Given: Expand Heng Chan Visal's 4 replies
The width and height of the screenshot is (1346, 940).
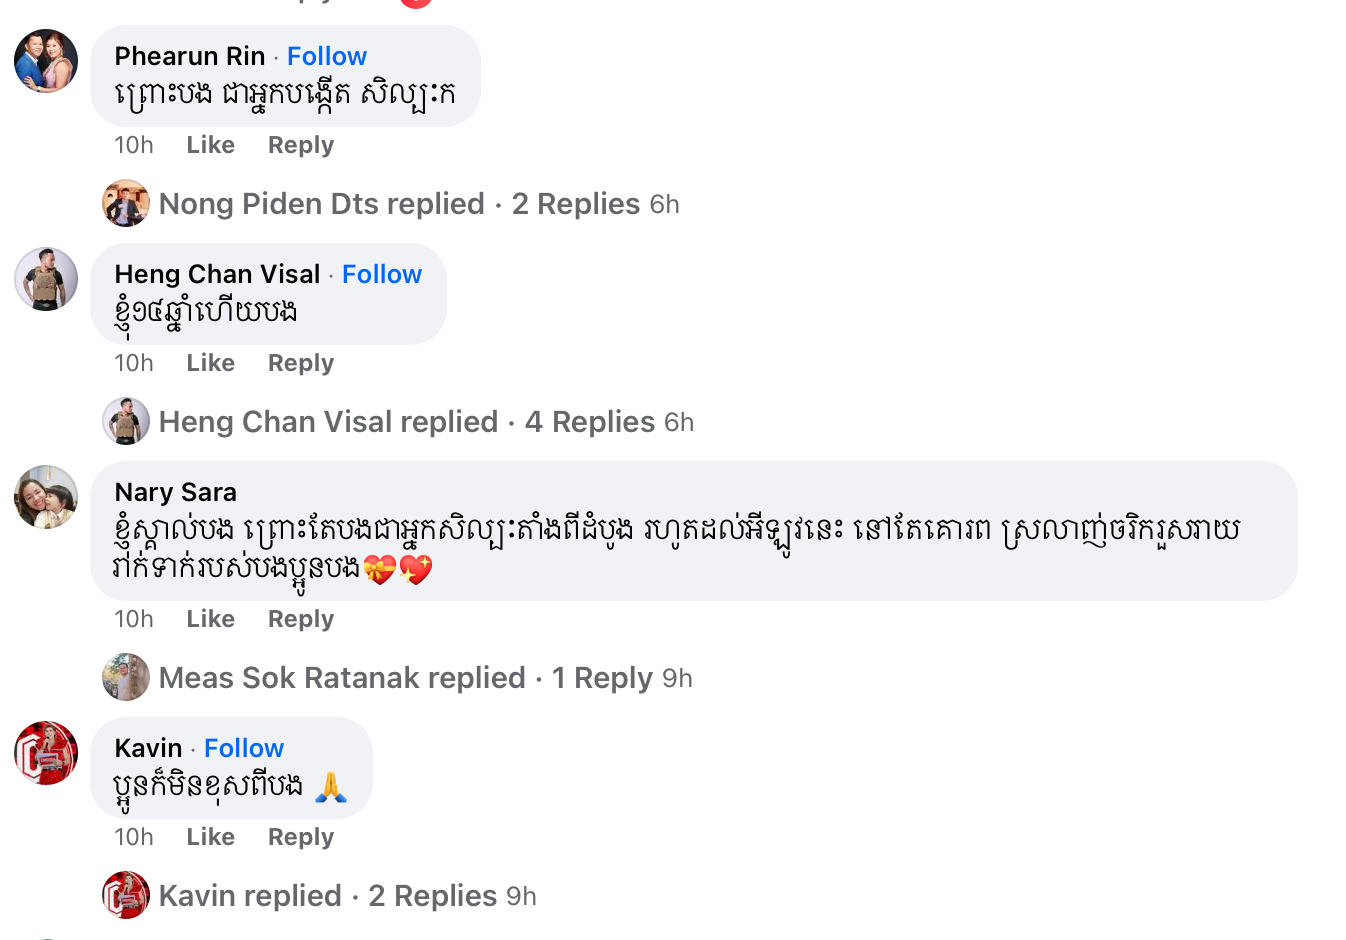Looking at the screenshot, I should click(x=589, y=422).
